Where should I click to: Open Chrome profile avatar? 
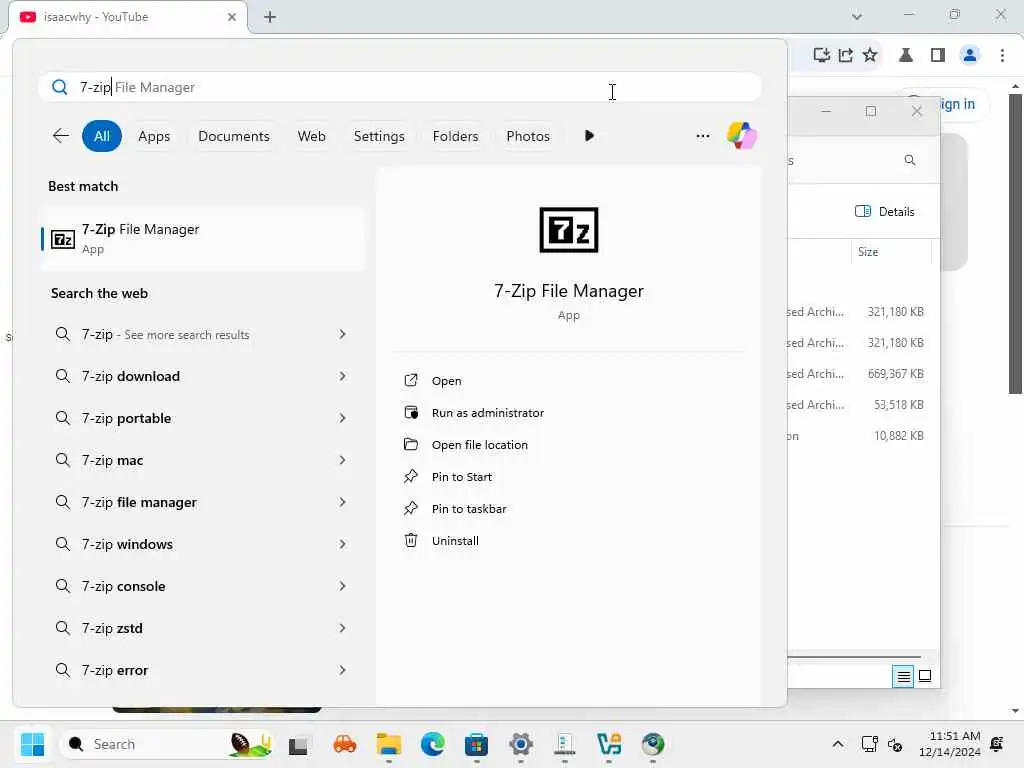tap(970, 55)
